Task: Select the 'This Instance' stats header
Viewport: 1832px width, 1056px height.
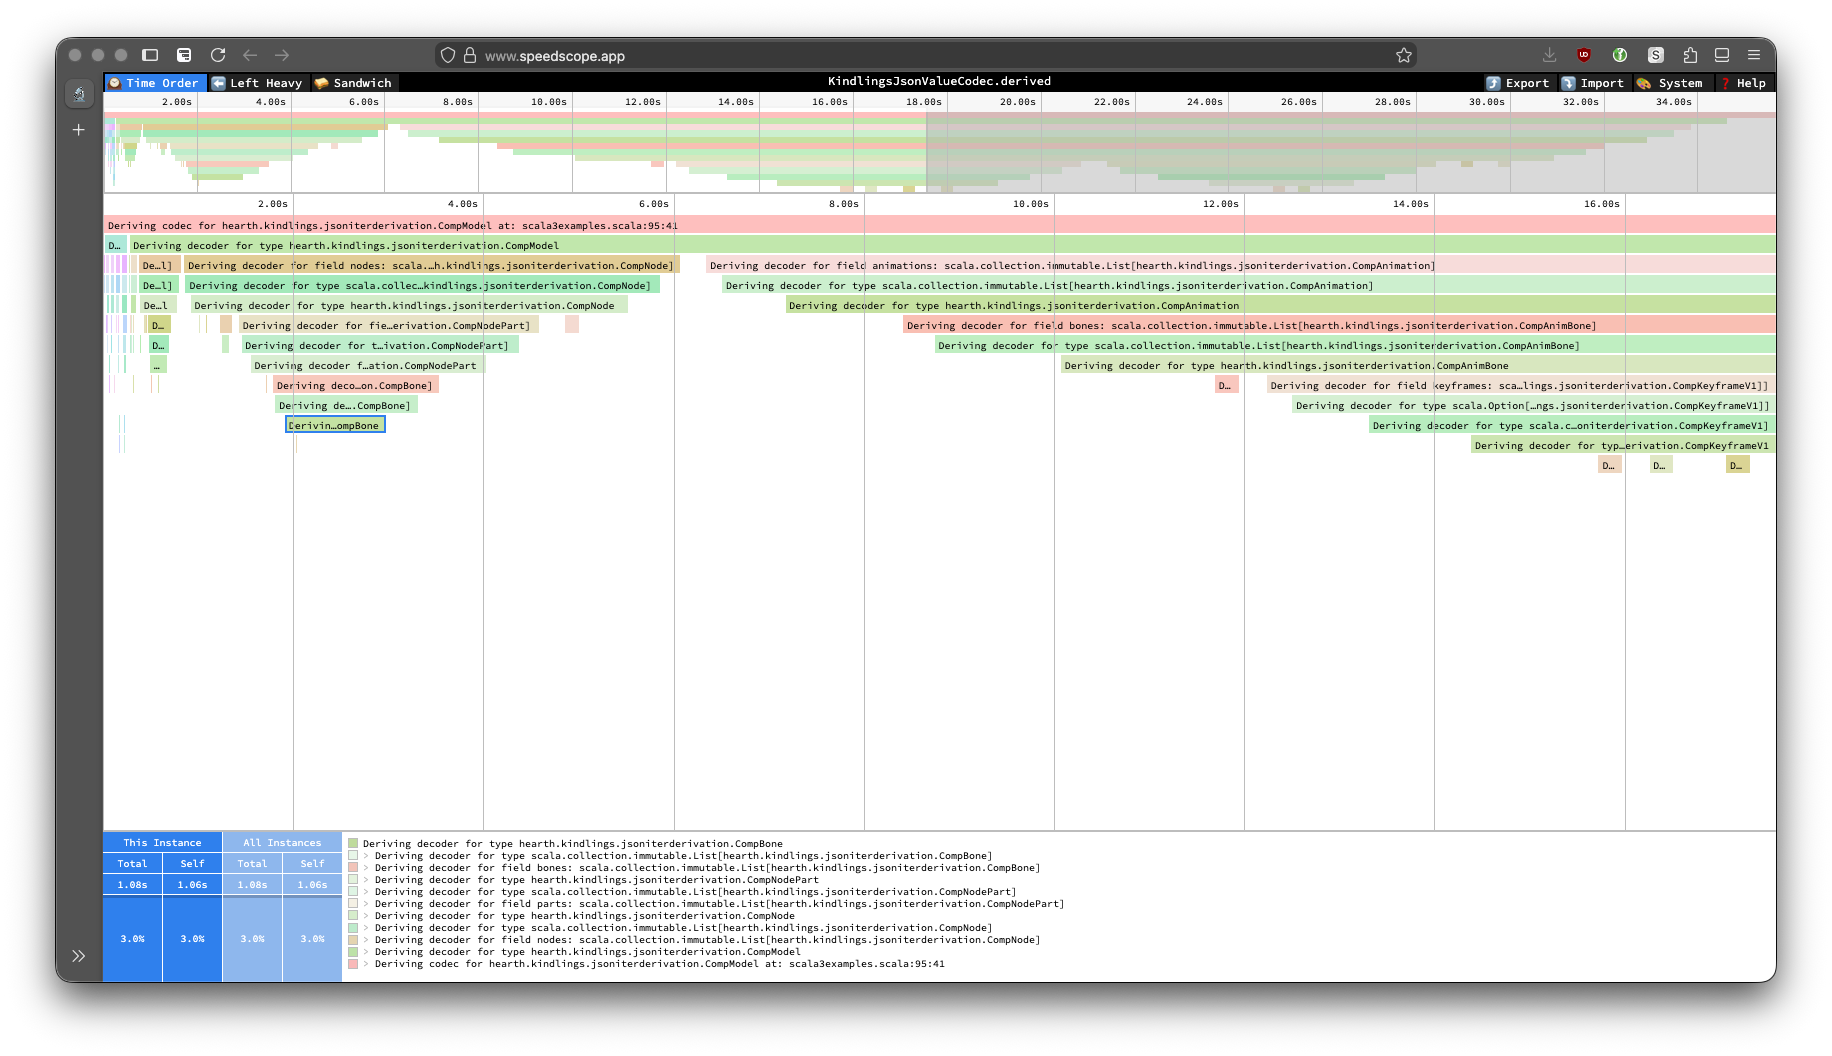Action: click(162, 843)
